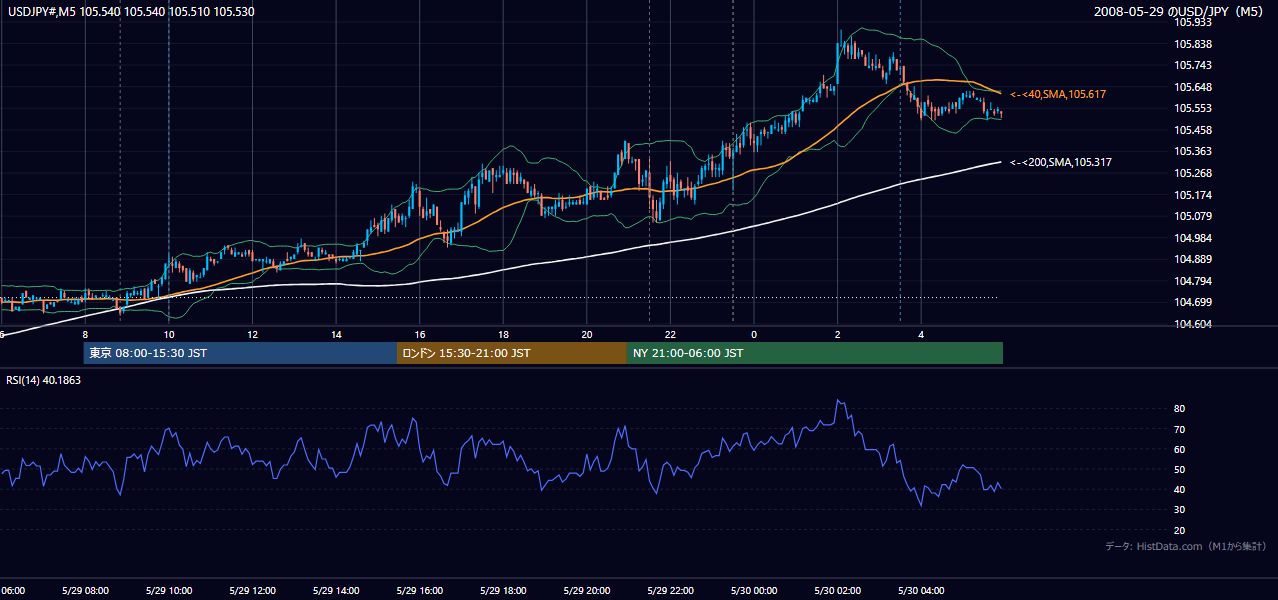Screen dimensions: 1278x600
Task: Click the 104.699 price axis label
Action: [x=1192, y=302]
